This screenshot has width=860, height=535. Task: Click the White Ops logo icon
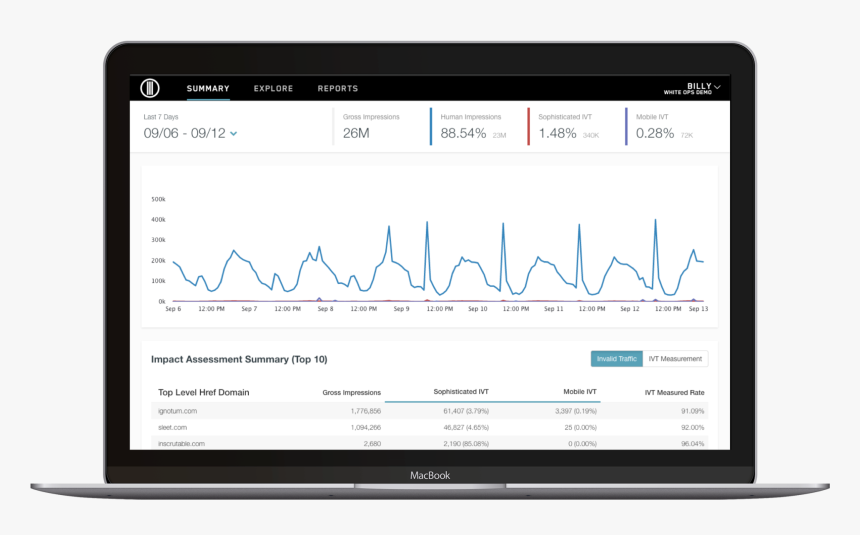[x=150, y=88]
